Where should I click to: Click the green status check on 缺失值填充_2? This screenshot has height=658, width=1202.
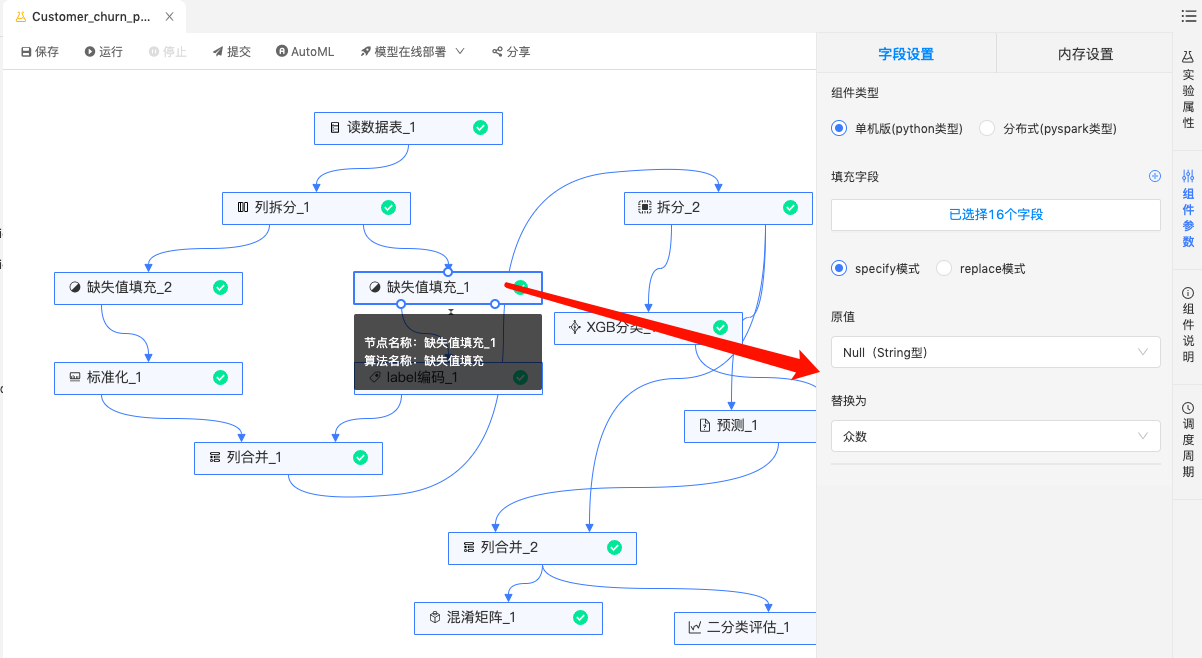(220, 288)
